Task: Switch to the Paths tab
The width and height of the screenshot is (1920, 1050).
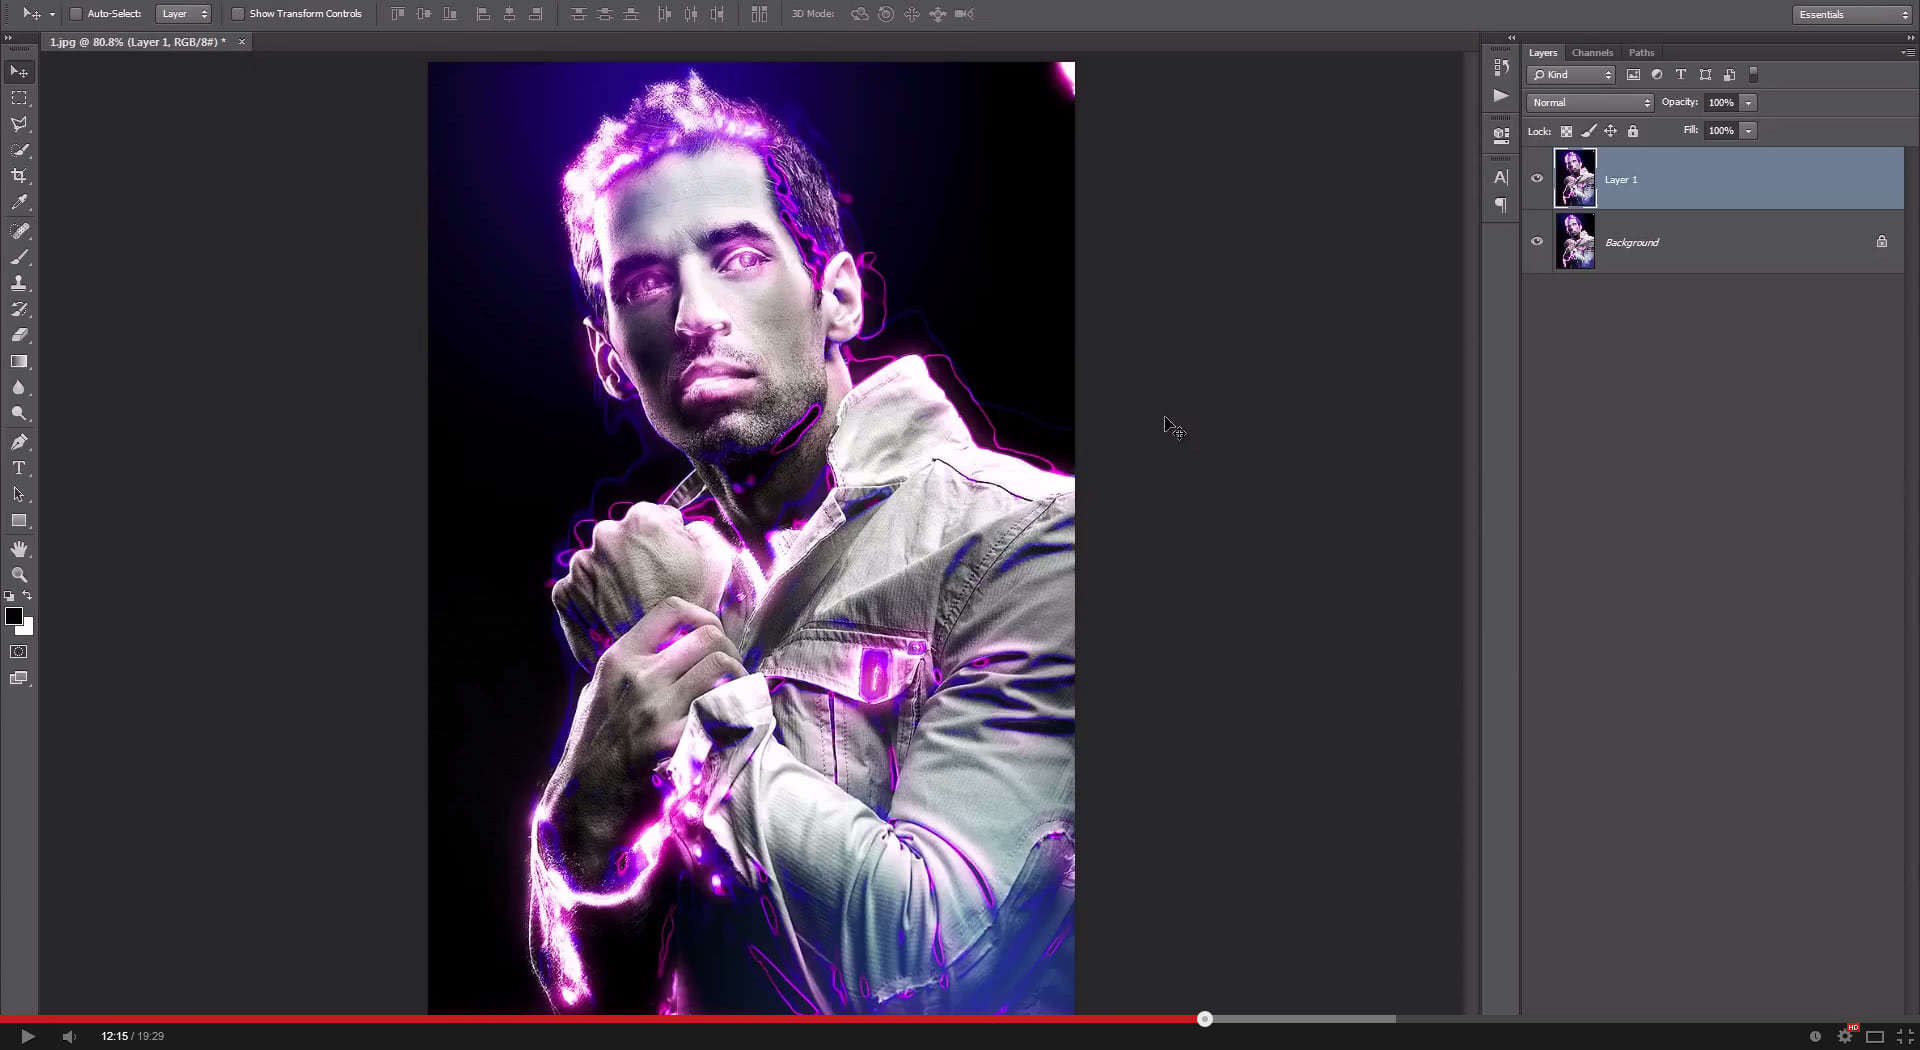Action: click(1640, 52)
